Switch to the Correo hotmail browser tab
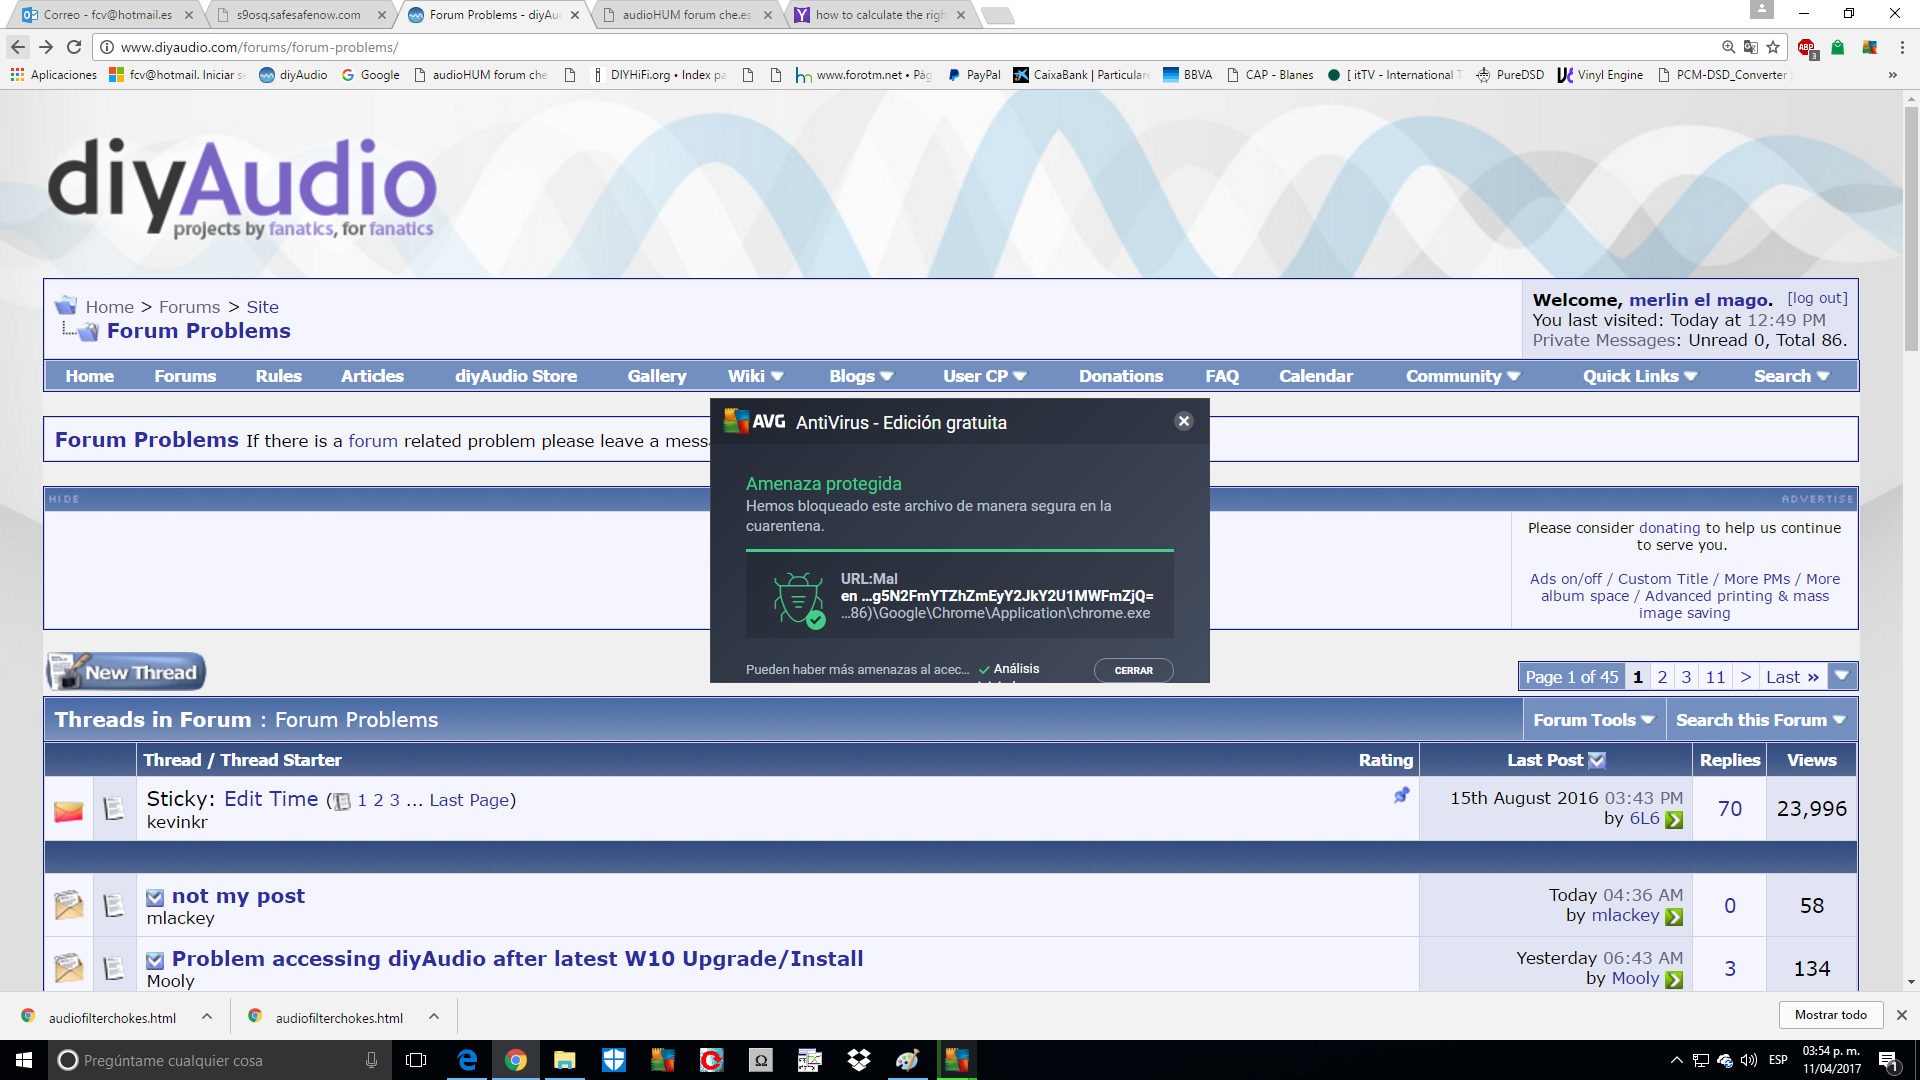The width and height of the screenshot is (1920, 1080). click(107, 15)
